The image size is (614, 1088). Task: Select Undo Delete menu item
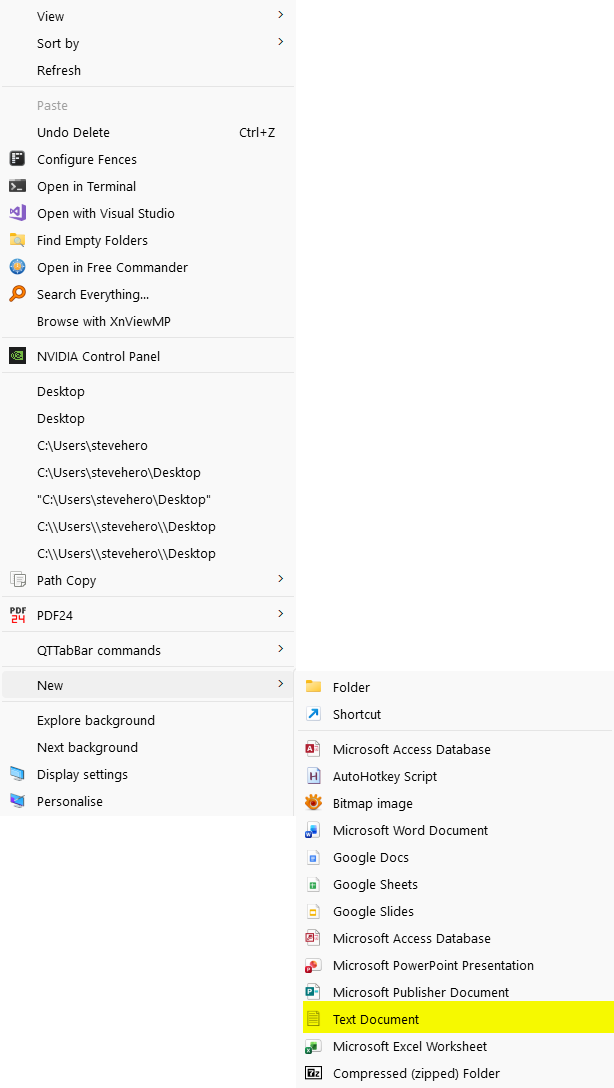click(x=148, y=133)
